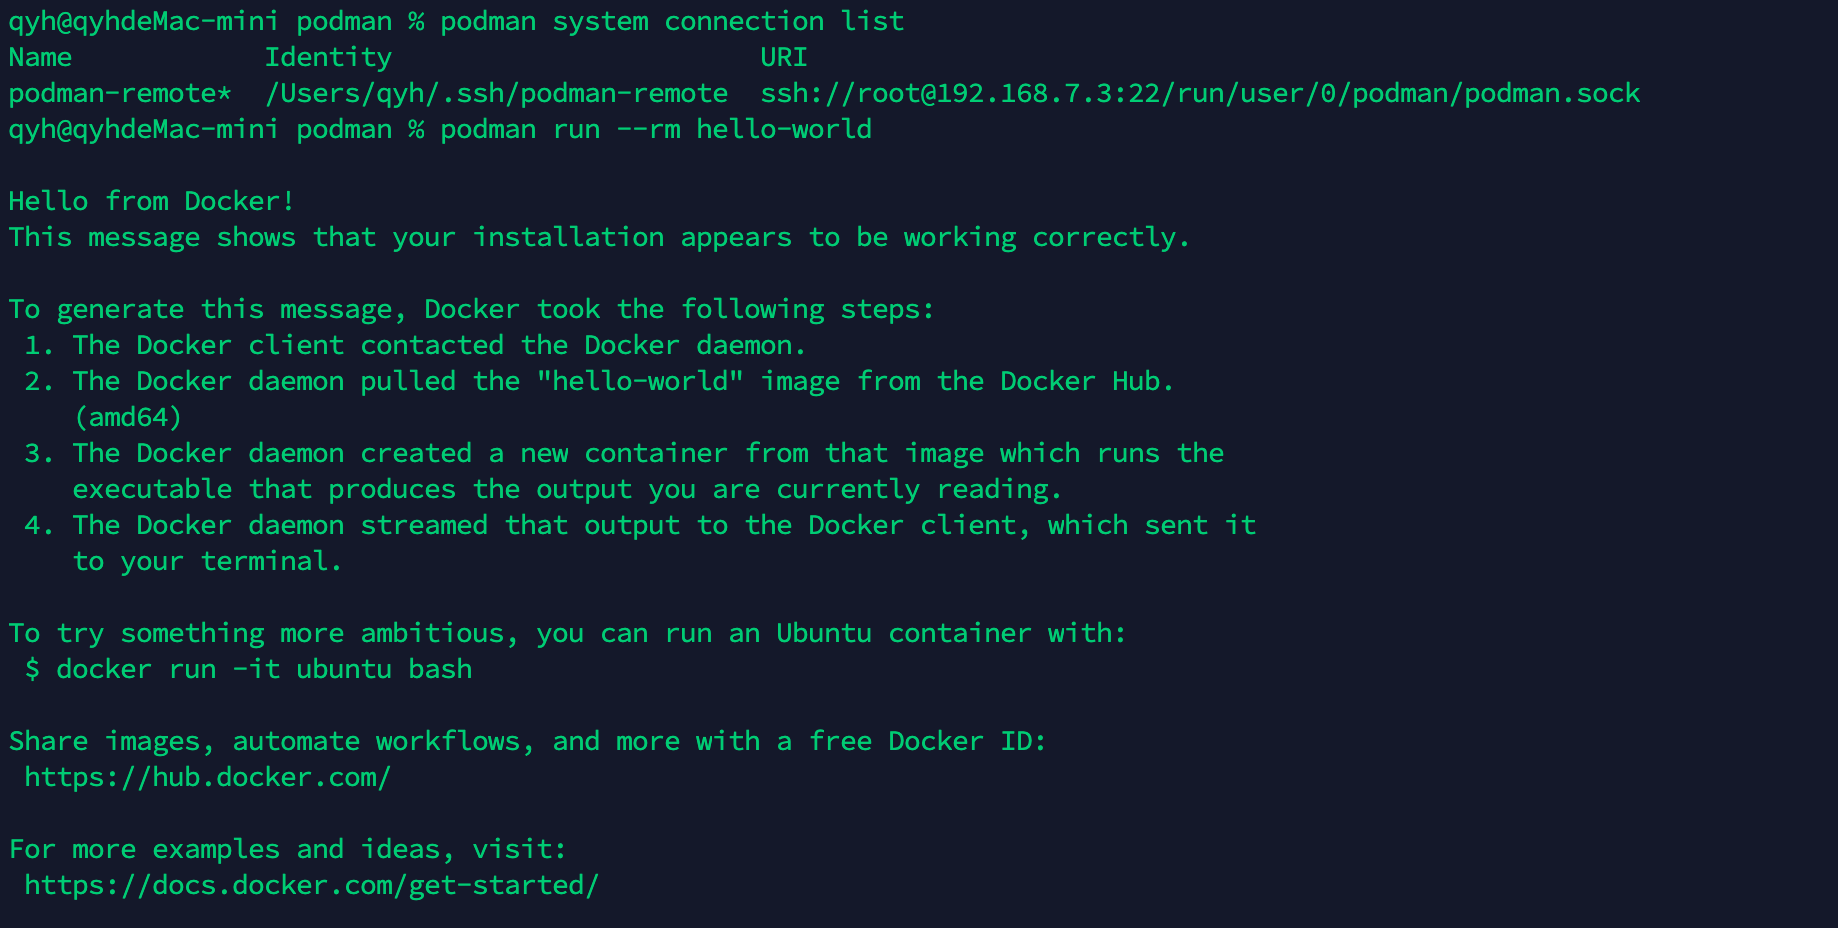Image resolution: width=1838 pixels, height=928 pixels.
Task: Click step 4 about daemon streaming output
Action: tap(640, 525)
